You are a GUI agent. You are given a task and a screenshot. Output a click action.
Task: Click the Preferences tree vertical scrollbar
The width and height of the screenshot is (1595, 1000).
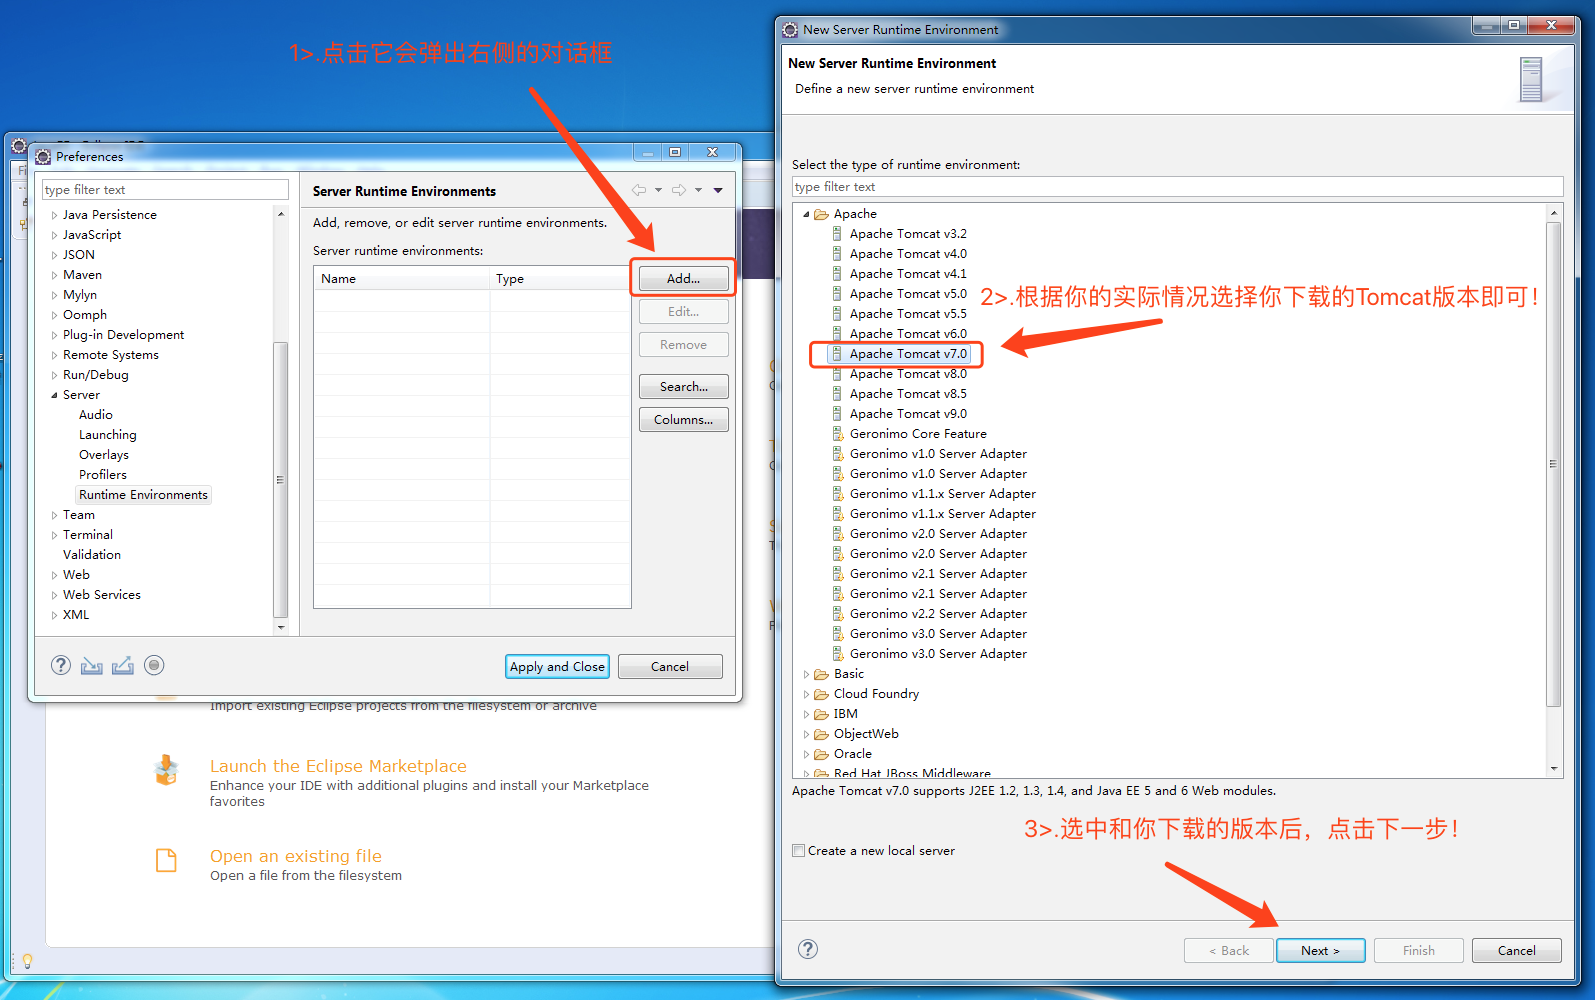coord(280,480)
